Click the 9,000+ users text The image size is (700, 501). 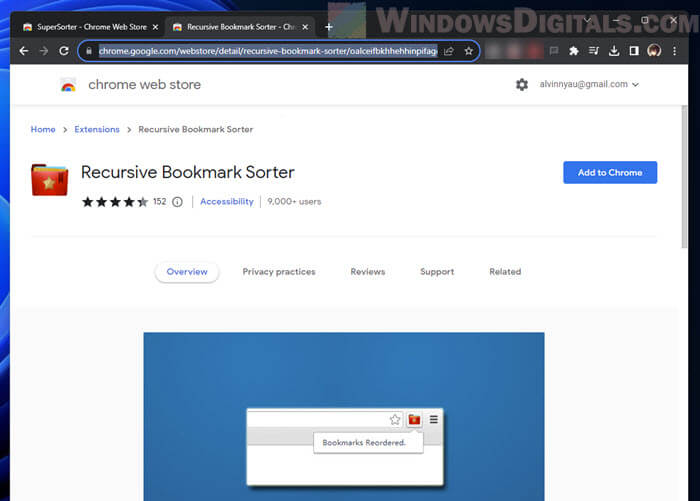(294, 202)
